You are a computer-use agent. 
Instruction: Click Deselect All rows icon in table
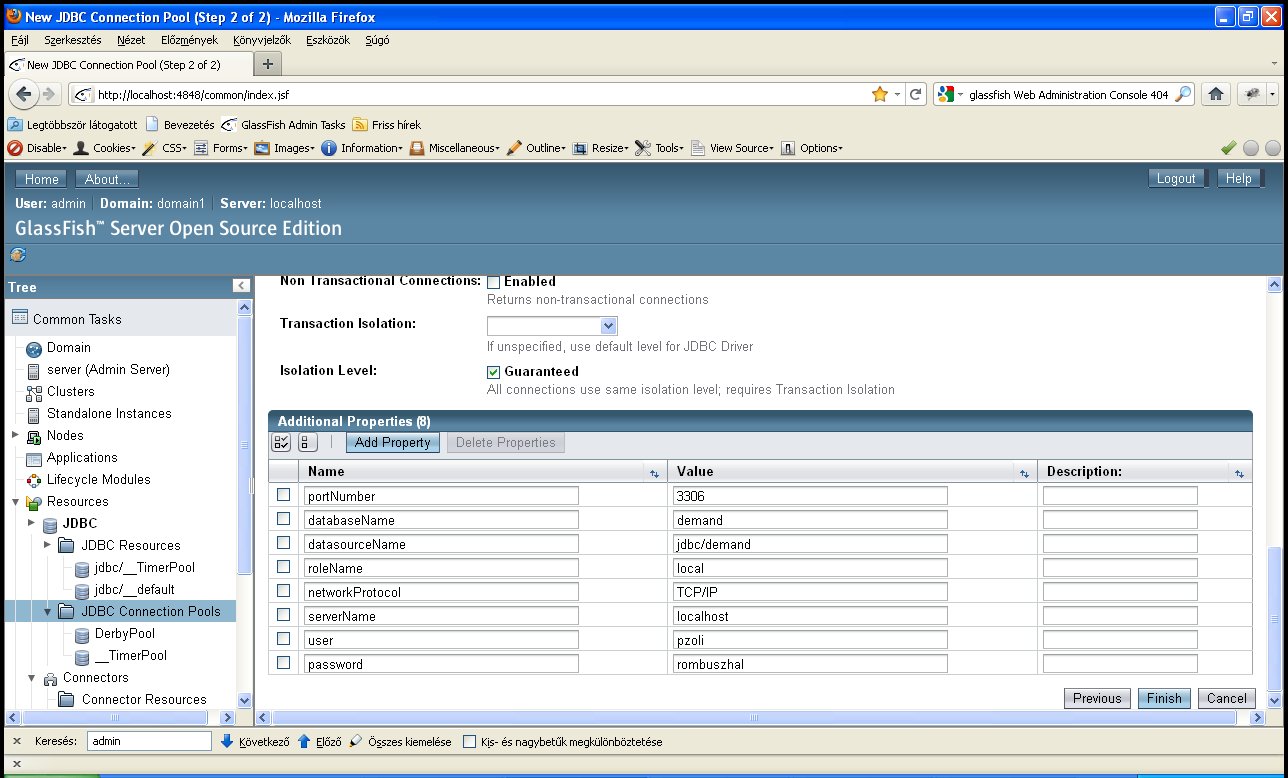[308, 442]
